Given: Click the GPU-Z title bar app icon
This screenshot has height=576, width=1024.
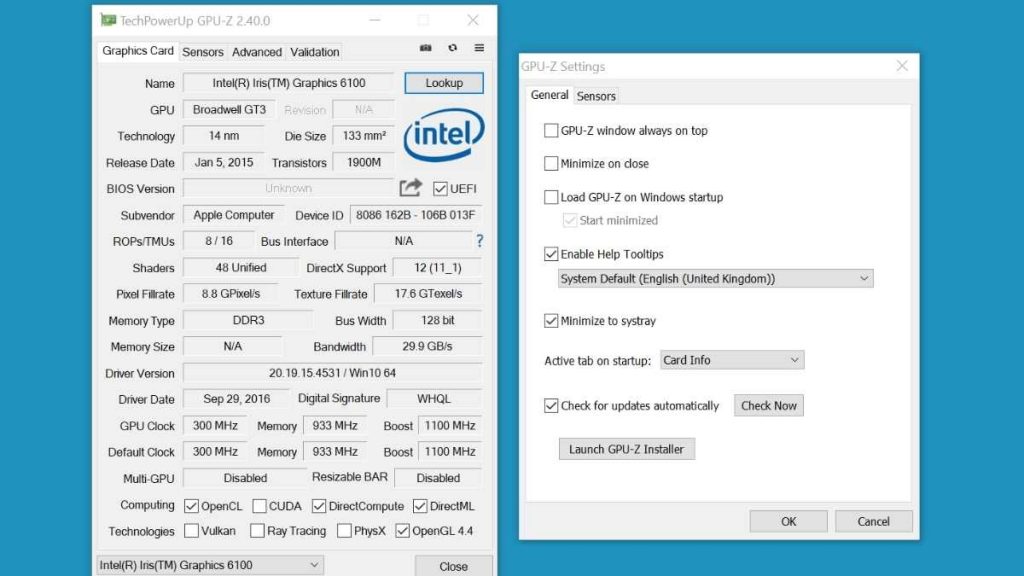Looking at the screenshot, I should (x=108, y=20).
